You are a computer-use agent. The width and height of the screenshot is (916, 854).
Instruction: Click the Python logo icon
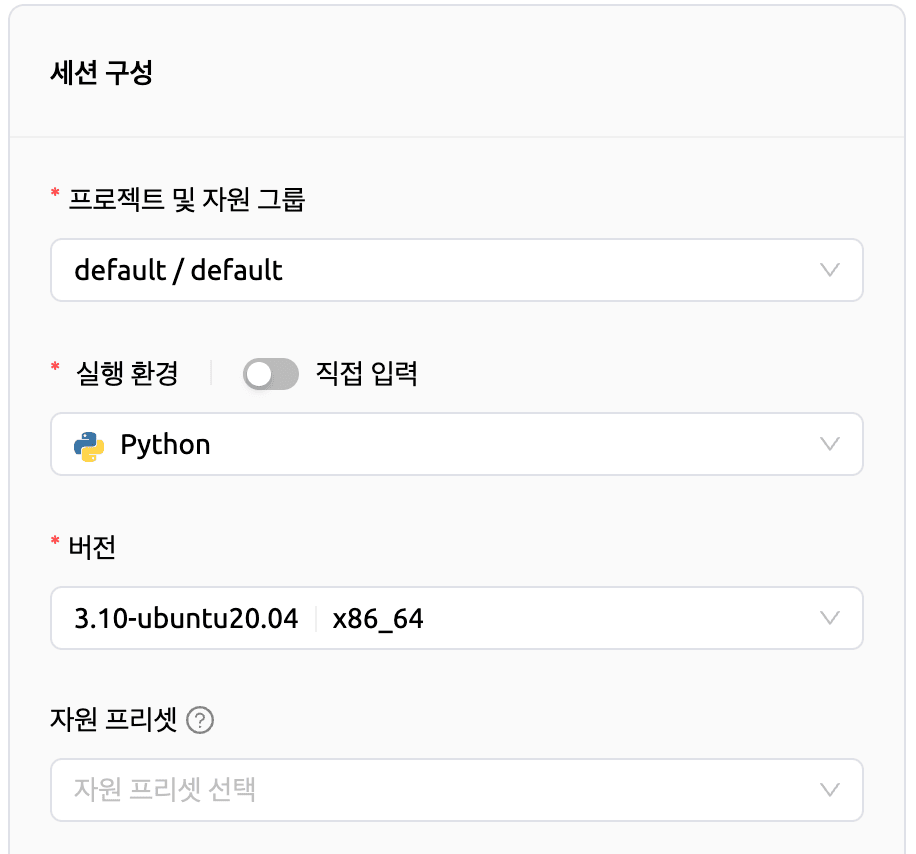tap(89, 444)
